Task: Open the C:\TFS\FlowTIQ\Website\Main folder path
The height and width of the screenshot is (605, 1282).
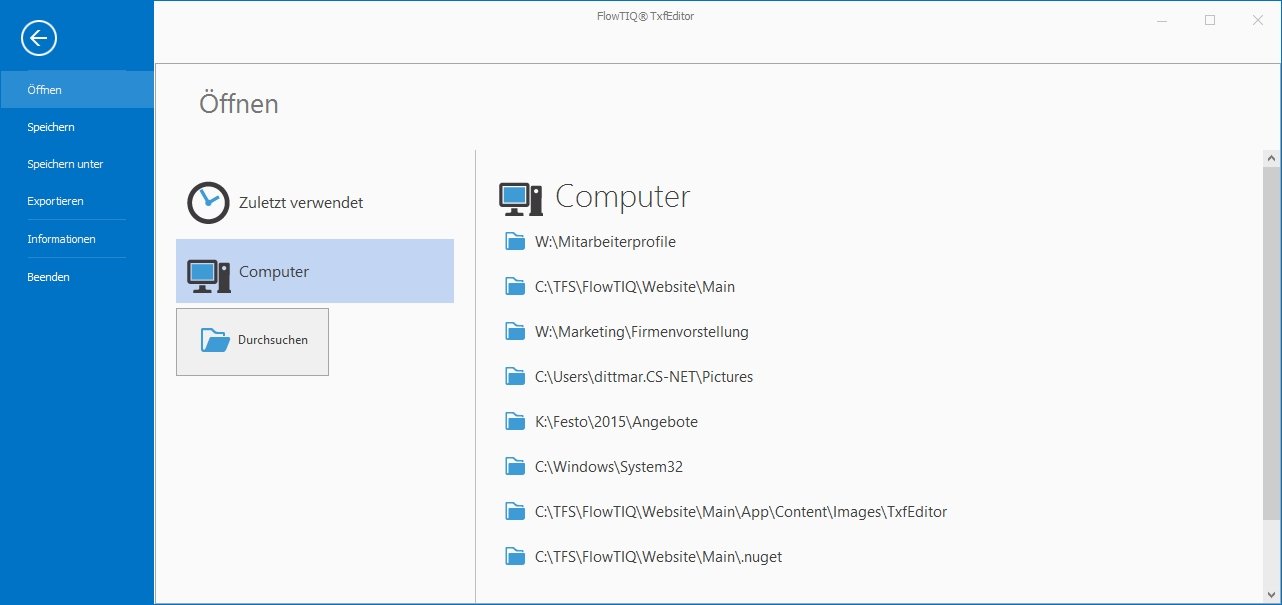Action: tap(634, 287)
